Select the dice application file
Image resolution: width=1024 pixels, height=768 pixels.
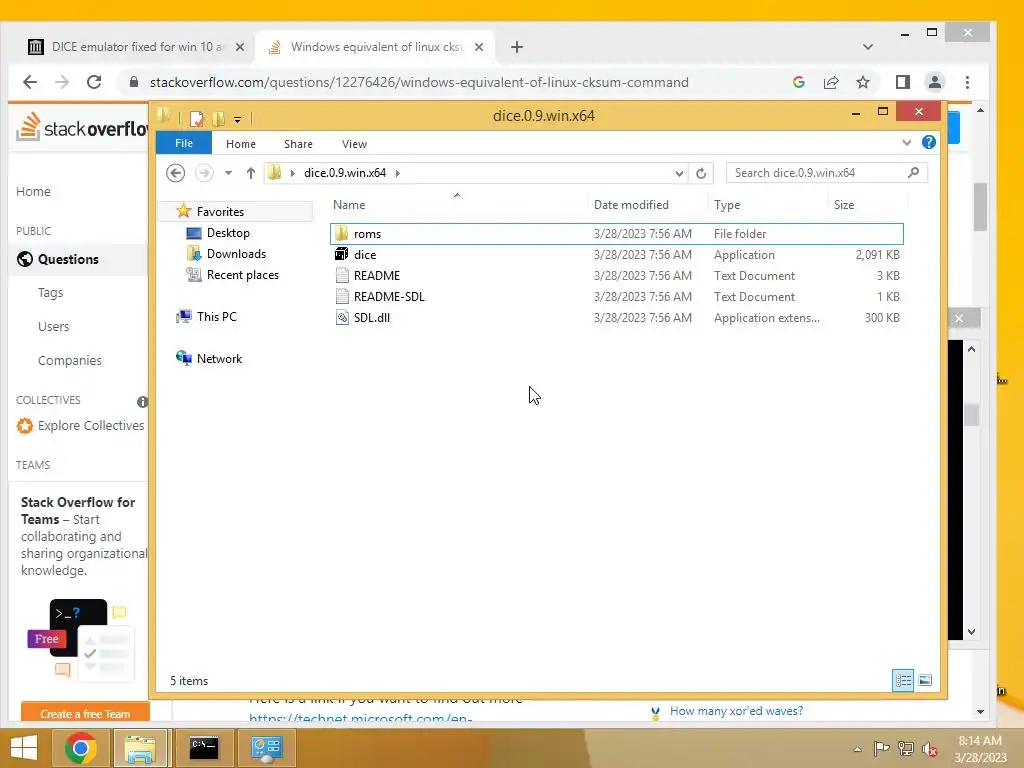[616, 255]
